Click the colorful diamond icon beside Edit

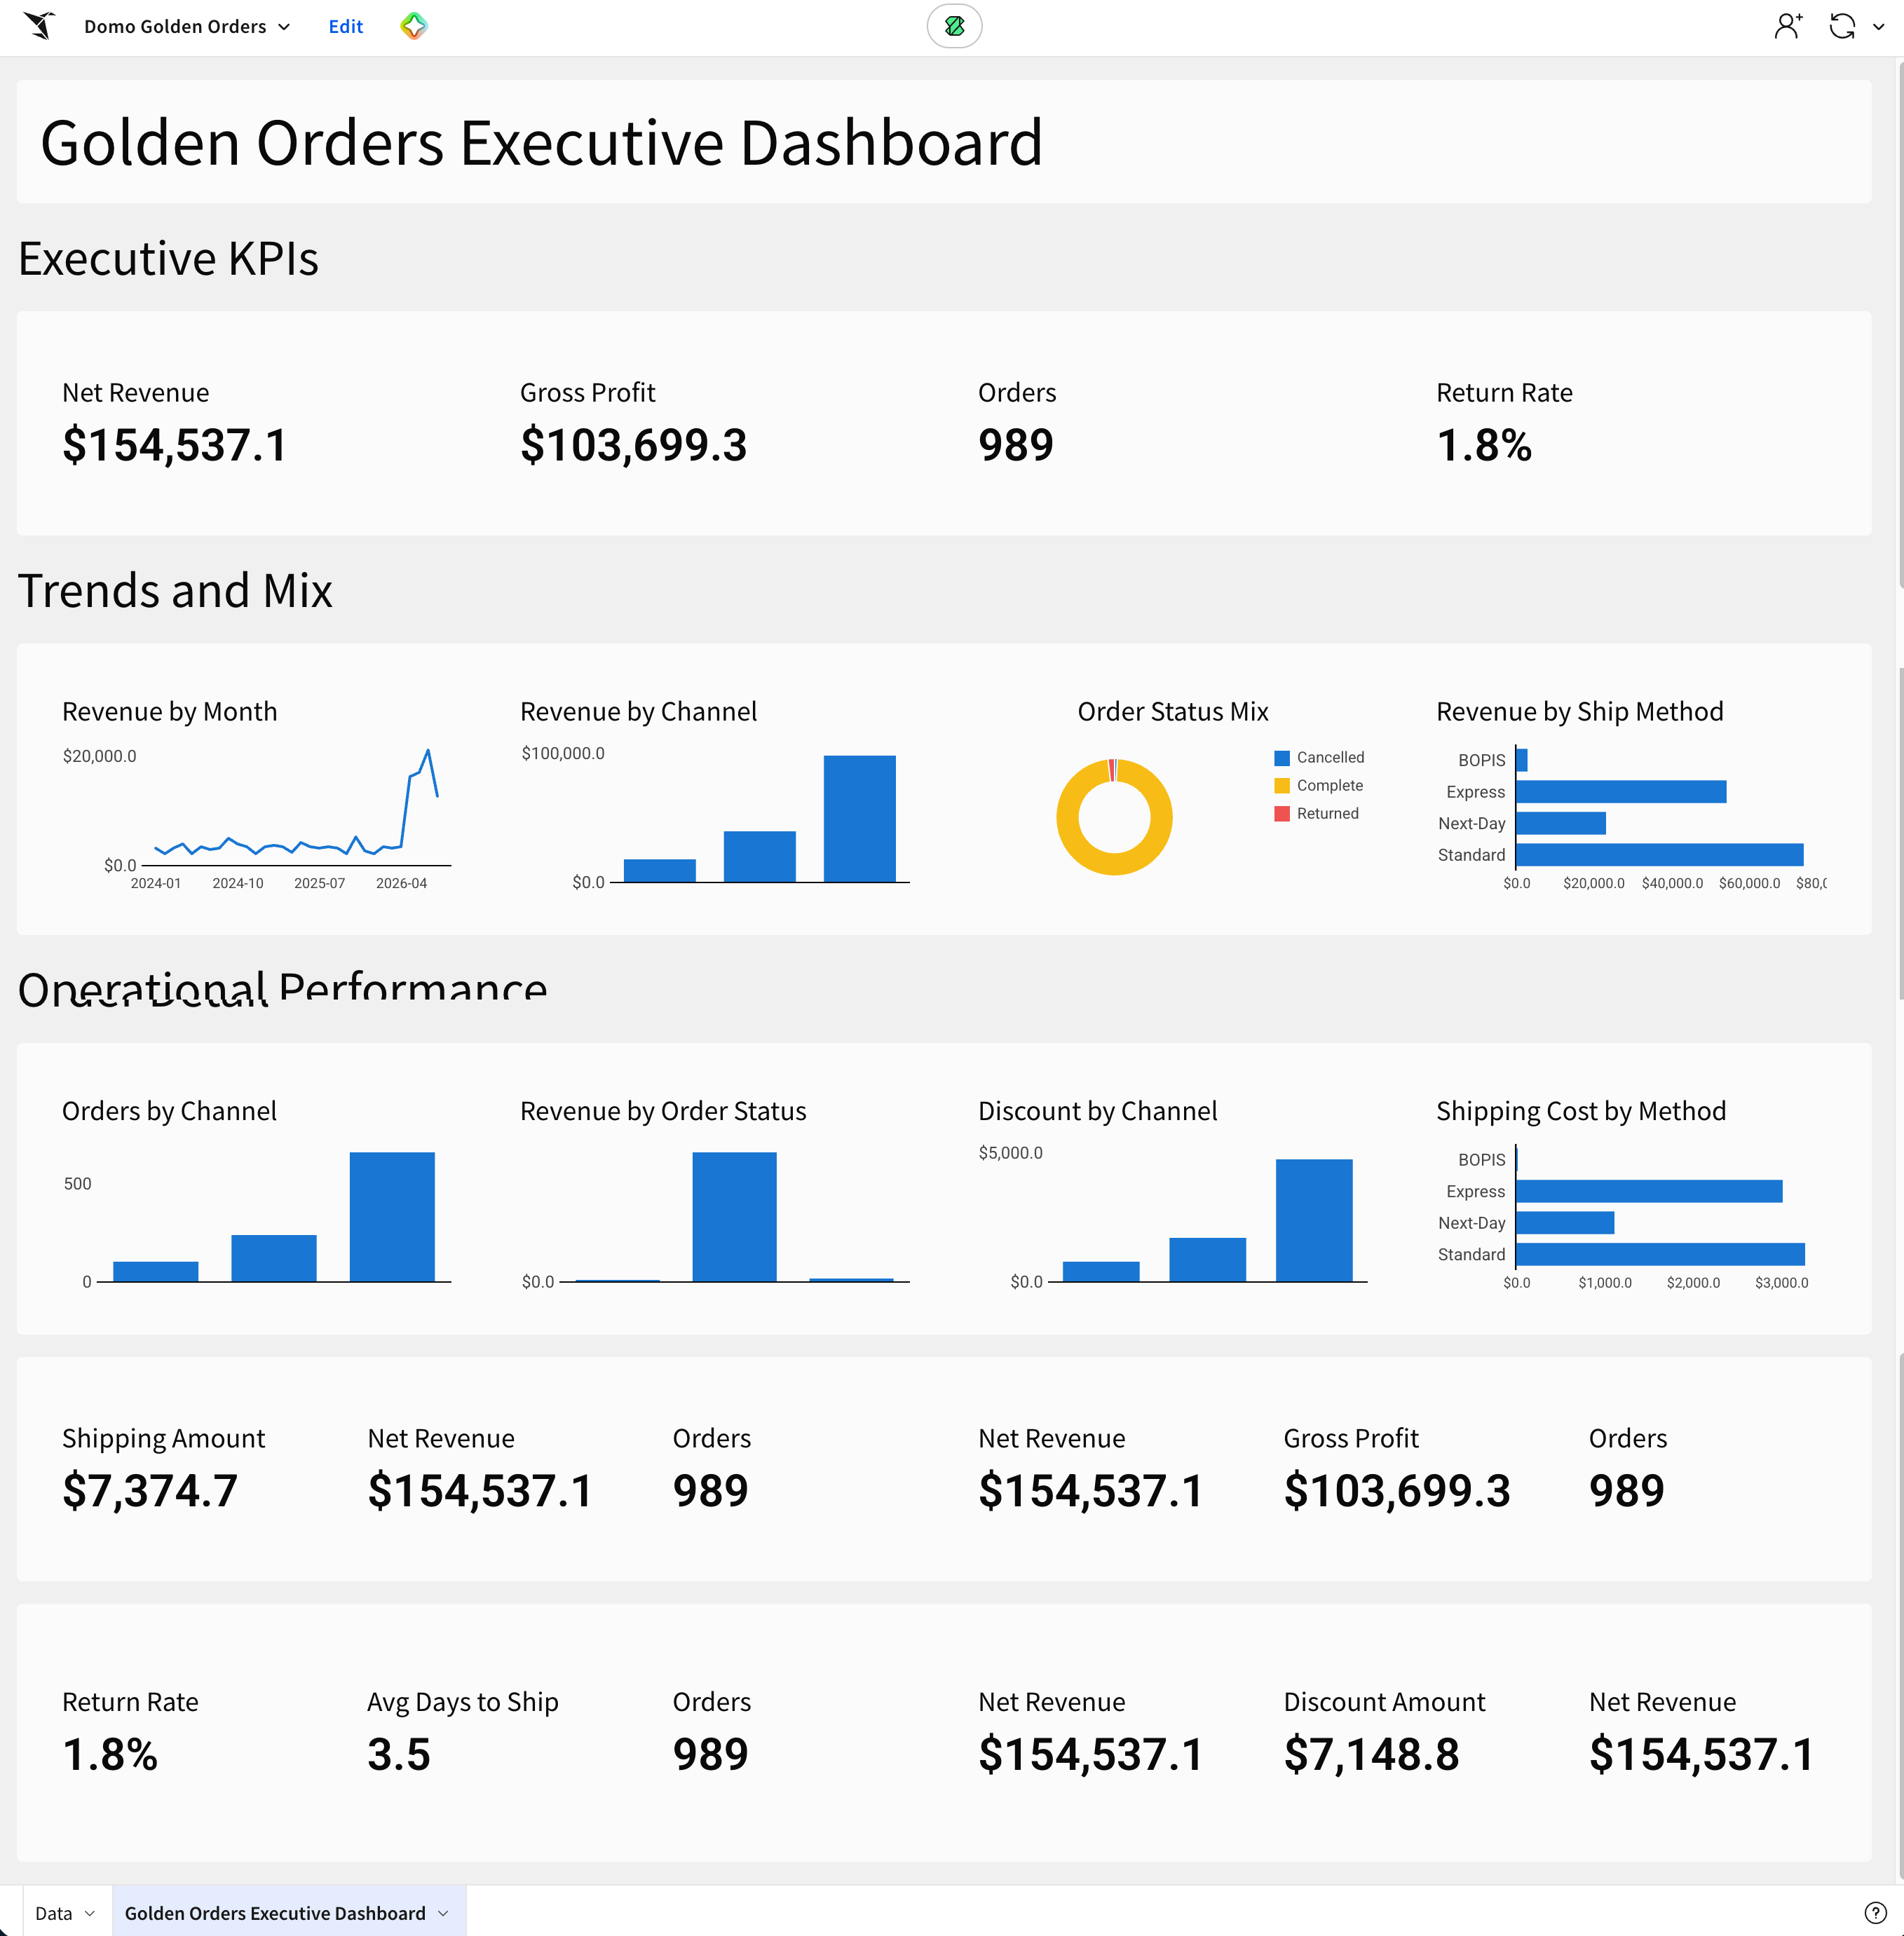tap(413, 26)
